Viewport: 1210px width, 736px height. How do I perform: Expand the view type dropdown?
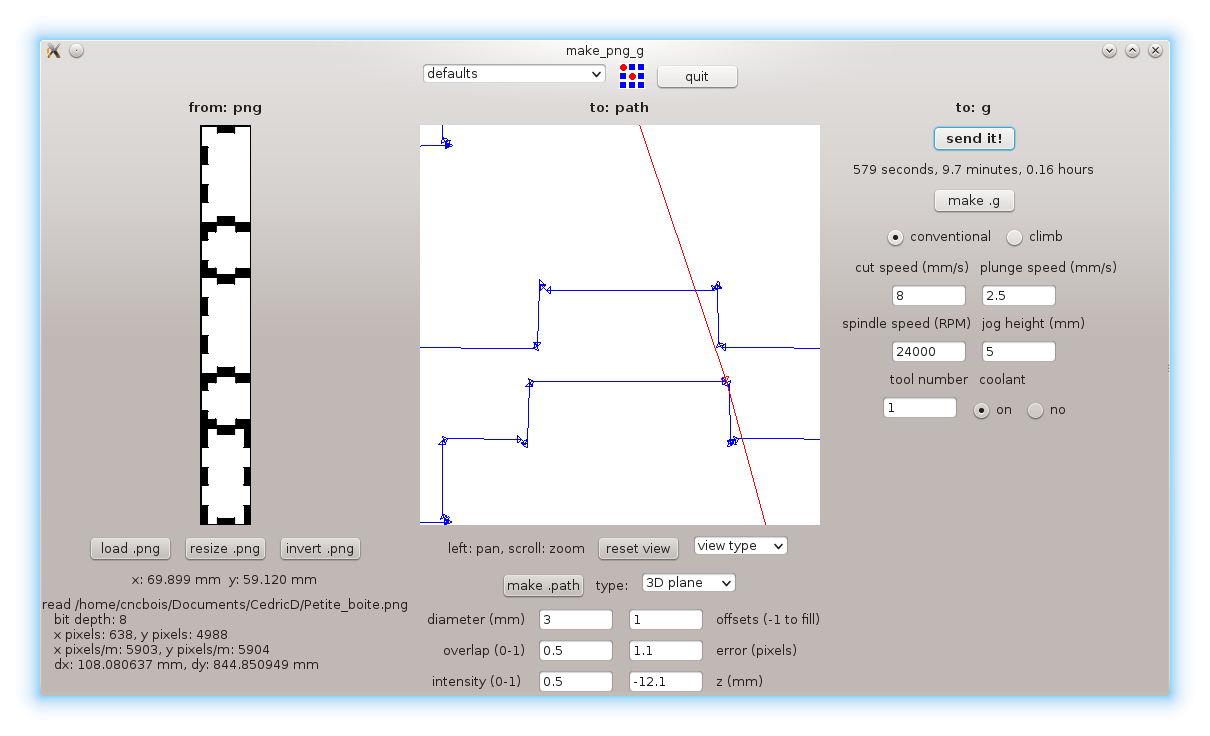pyautogui.click(x=740, y=546)
